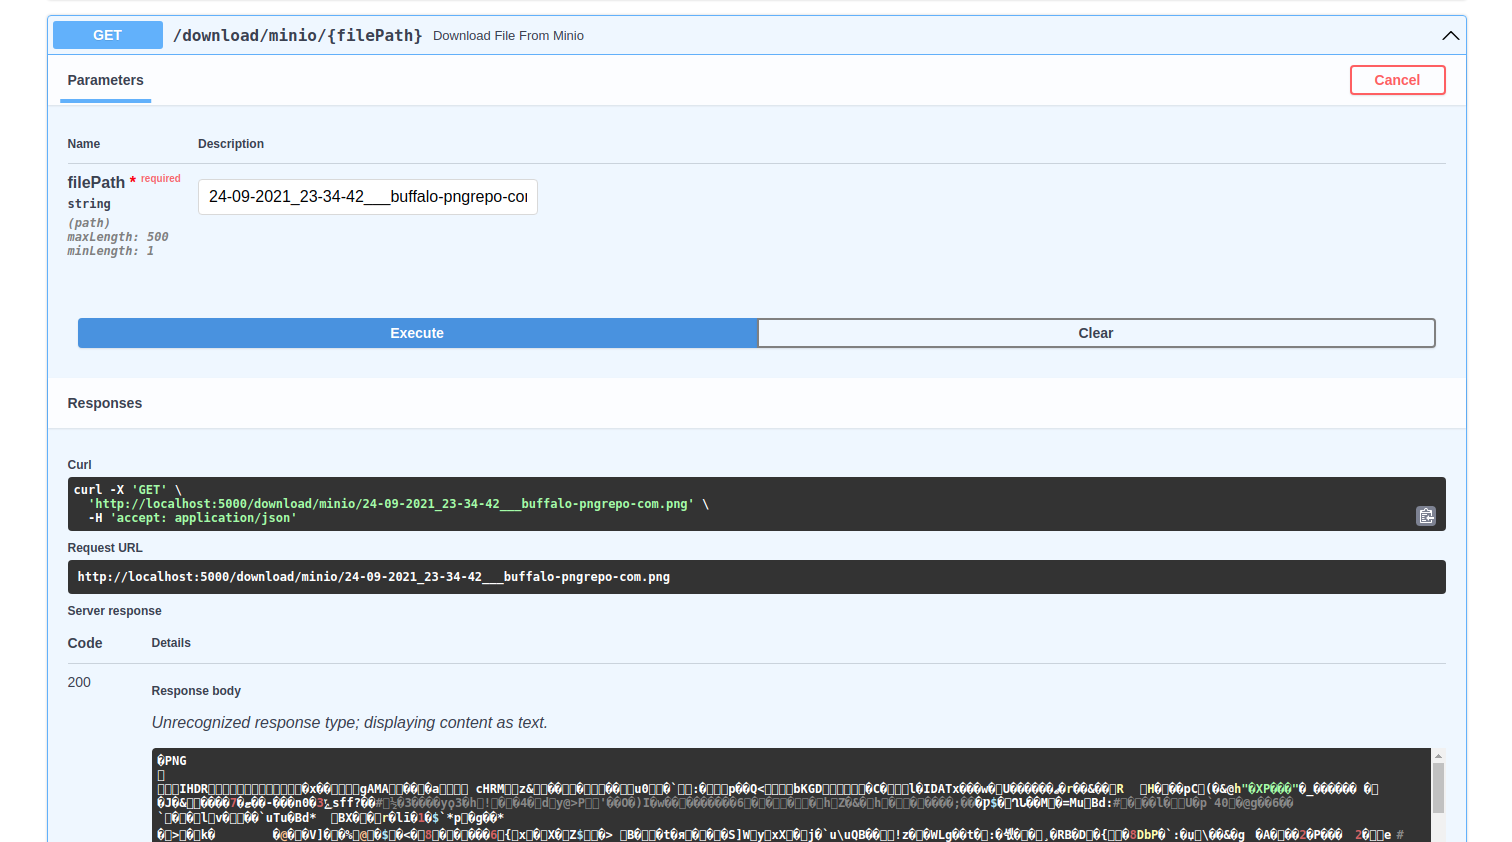Clear the response results
Image resolution: width=1512 pixels, height=842 pixels.
[1096, 333]
